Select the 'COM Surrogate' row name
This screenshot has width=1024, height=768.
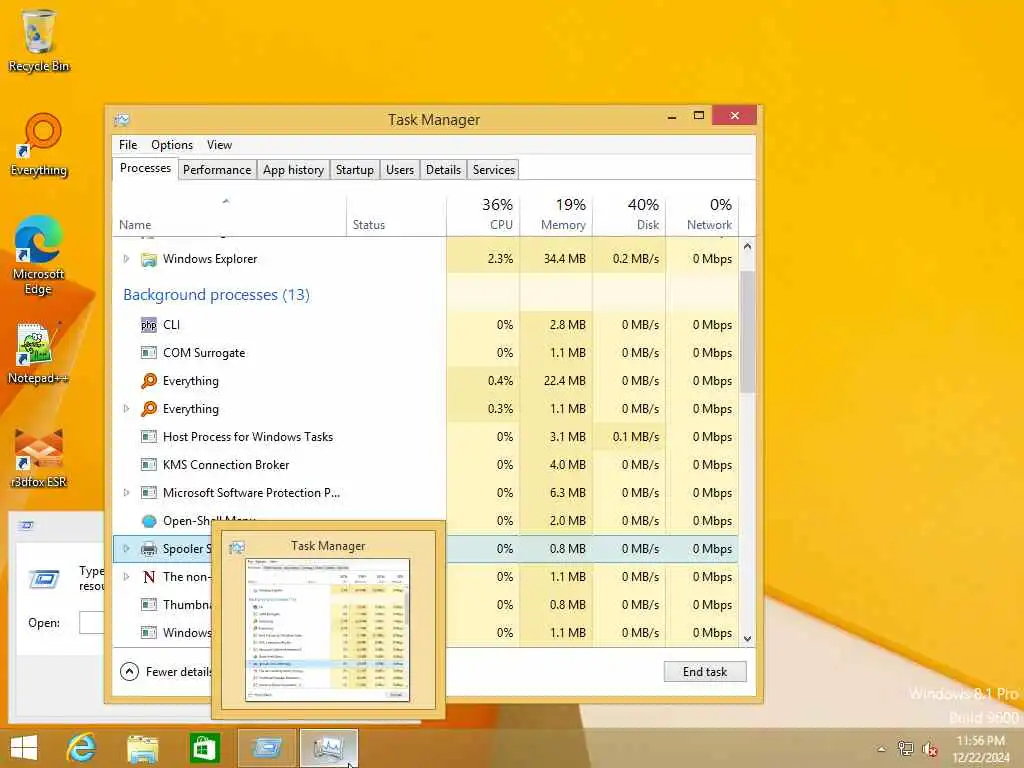coord(204,353)
